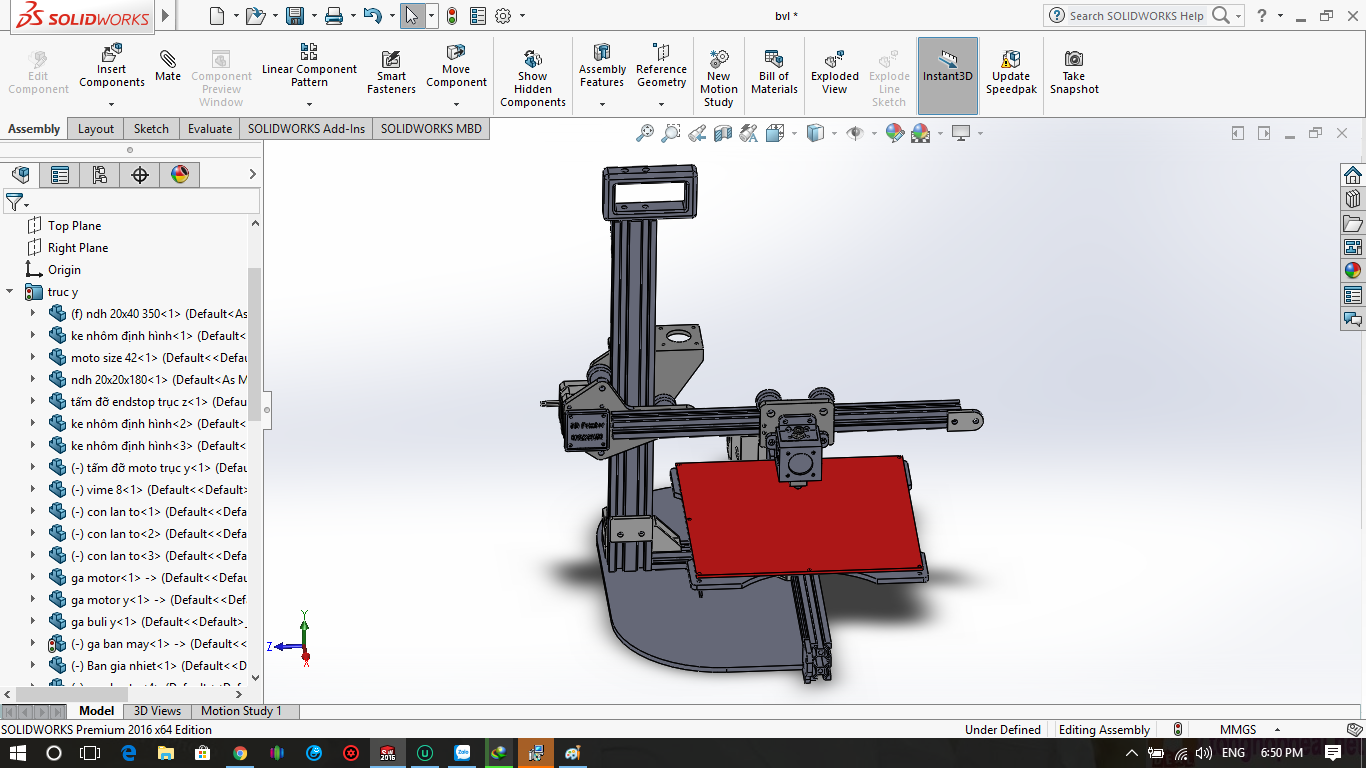Open the 3D Views bottom tab
Image resolution: width=1366 pixels, height=768 pixels.
coord(158,711)
